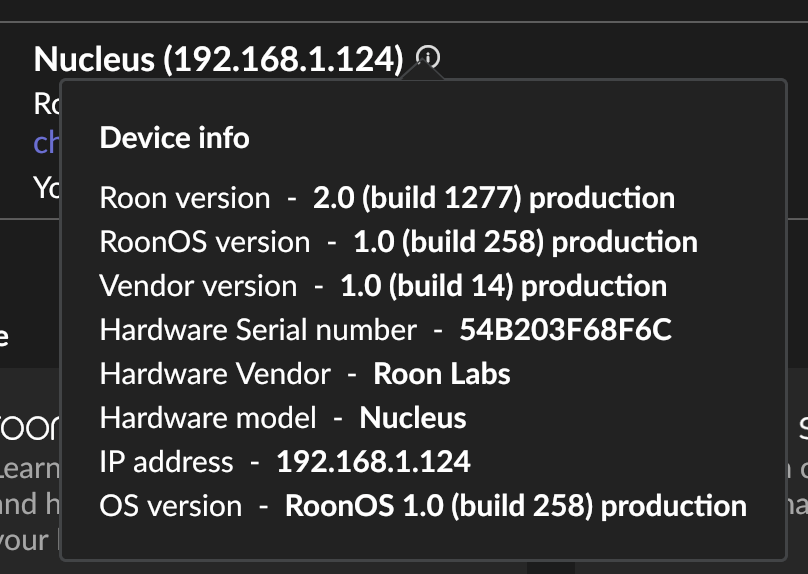The image size is (808, 574).
Task: Select the 1.0 (build 14) production value
Action: pos(503,286)
